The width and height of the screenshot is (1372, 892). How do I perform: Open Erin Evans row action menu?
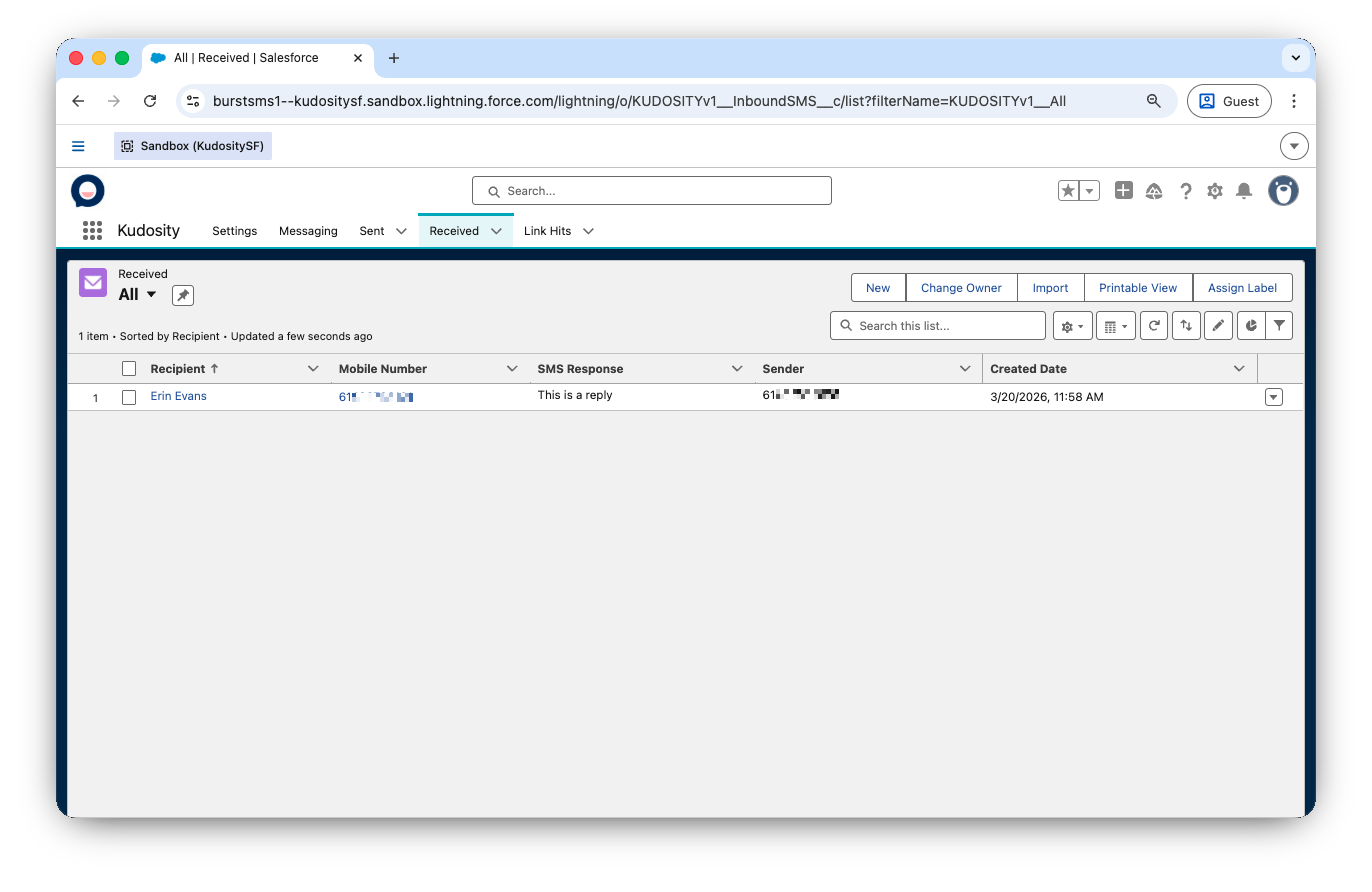1273,397
